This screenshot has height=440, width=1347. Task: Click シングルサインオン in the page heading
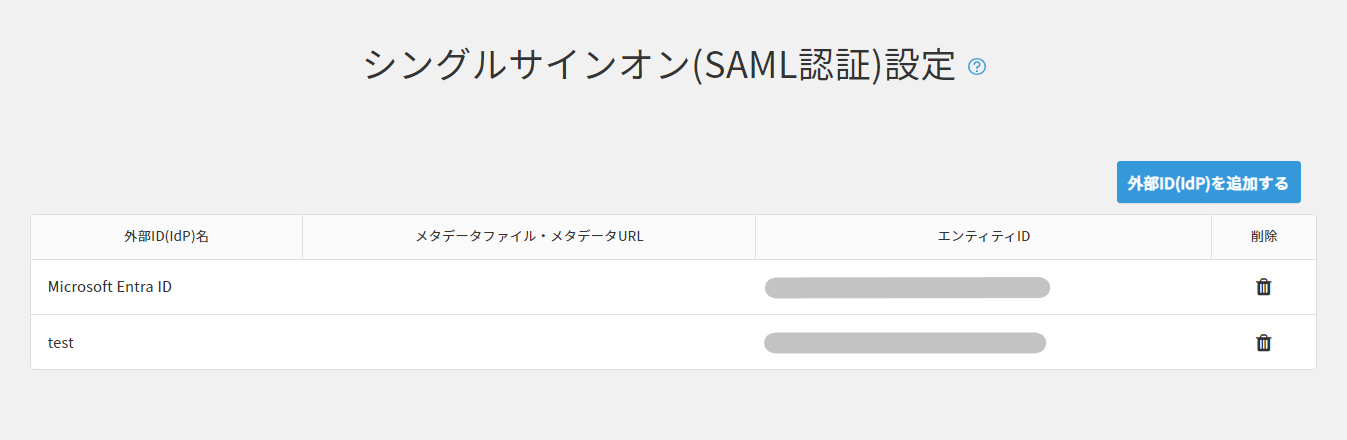coord(527,66)
